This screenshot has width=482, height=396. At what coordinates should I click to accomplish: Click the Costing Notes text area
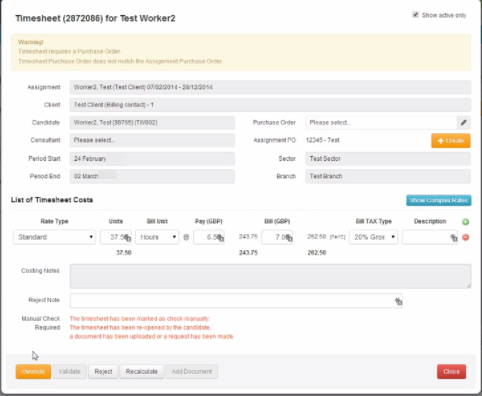tap(270, 276)
